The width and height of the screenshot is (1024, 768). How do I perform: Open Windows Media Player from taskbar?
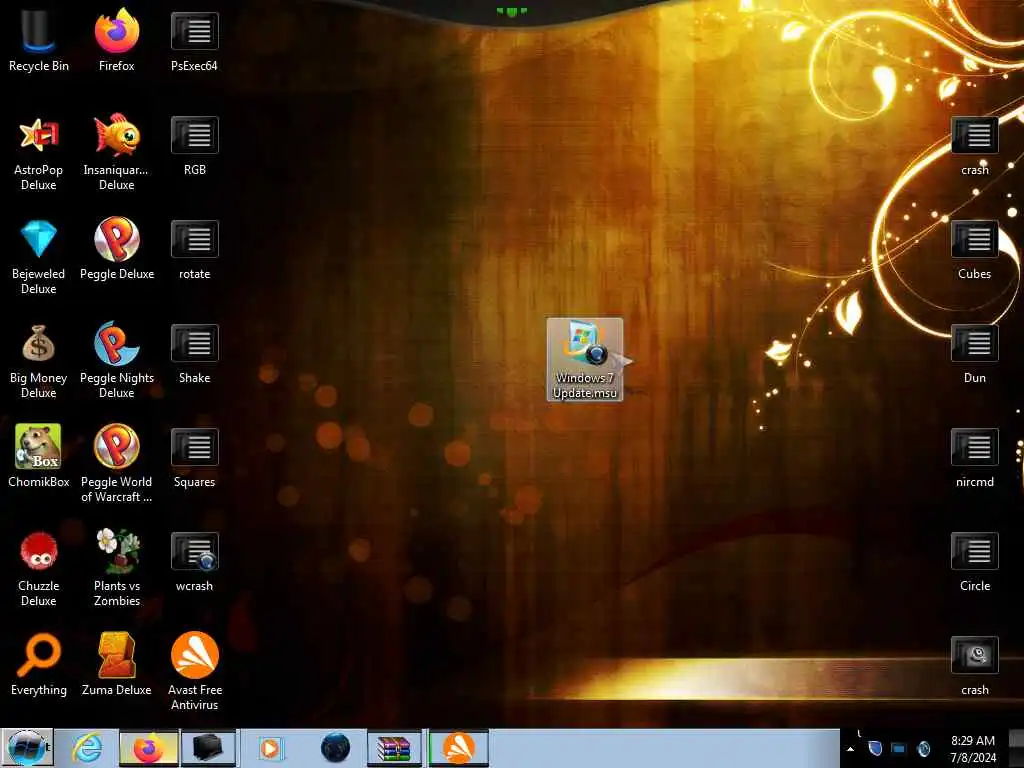pos(270,748)
